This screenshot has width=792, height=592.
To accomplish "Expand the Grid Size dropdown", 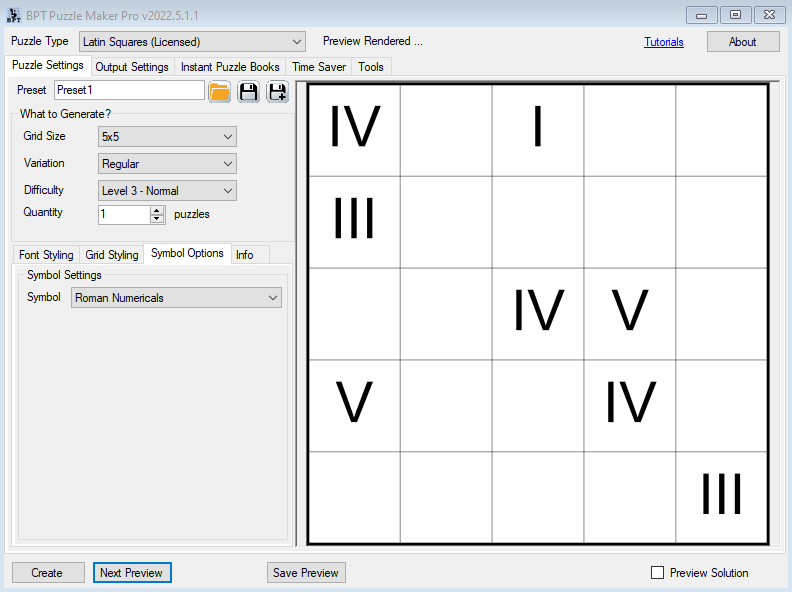I will 167,137.
